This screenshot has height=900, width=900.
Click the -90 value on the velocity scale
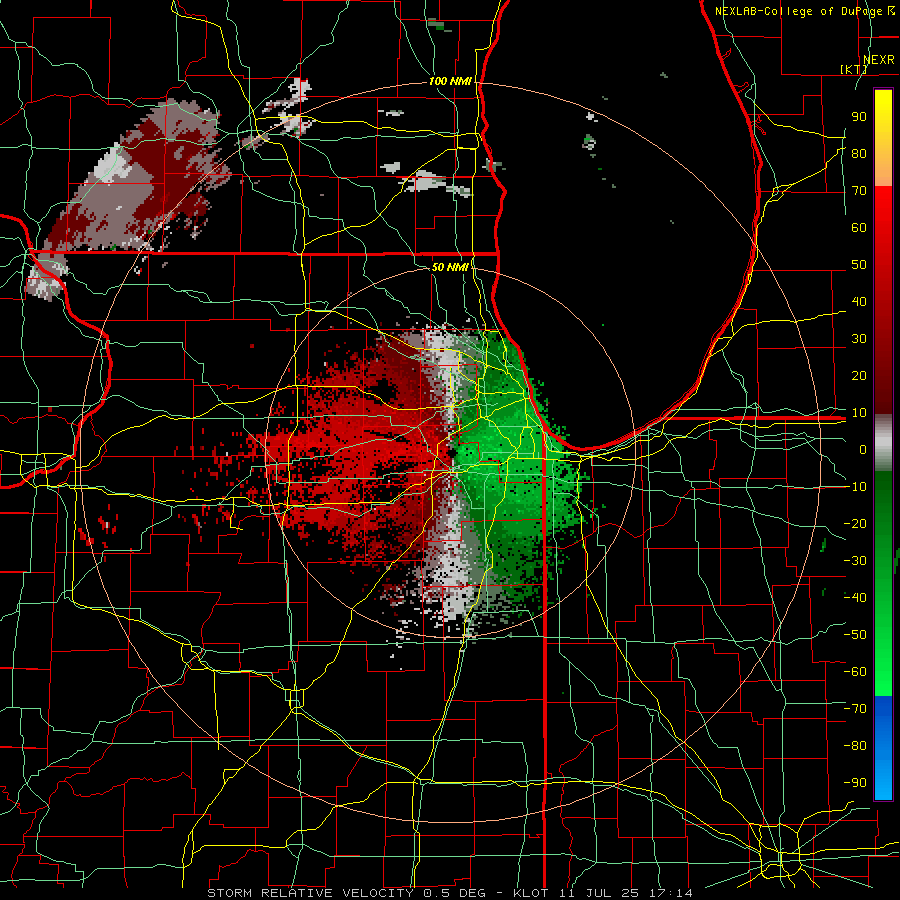tap(855, 783)
